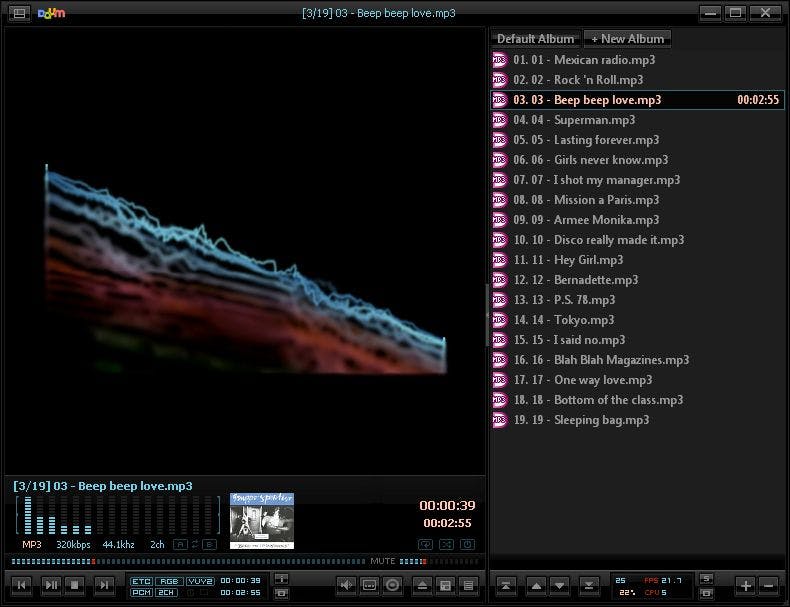Screen dimensions: 790x607
Task: Open file with the eject icon
Action: click(x=422, y=585)
